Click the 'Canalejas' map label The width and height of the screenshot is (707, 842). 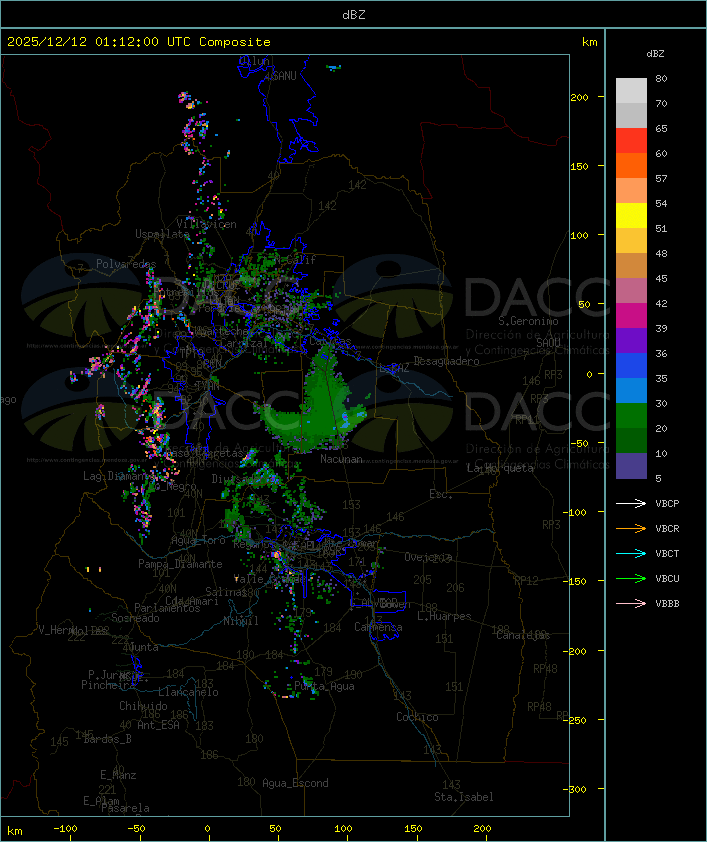pos(523,635)
